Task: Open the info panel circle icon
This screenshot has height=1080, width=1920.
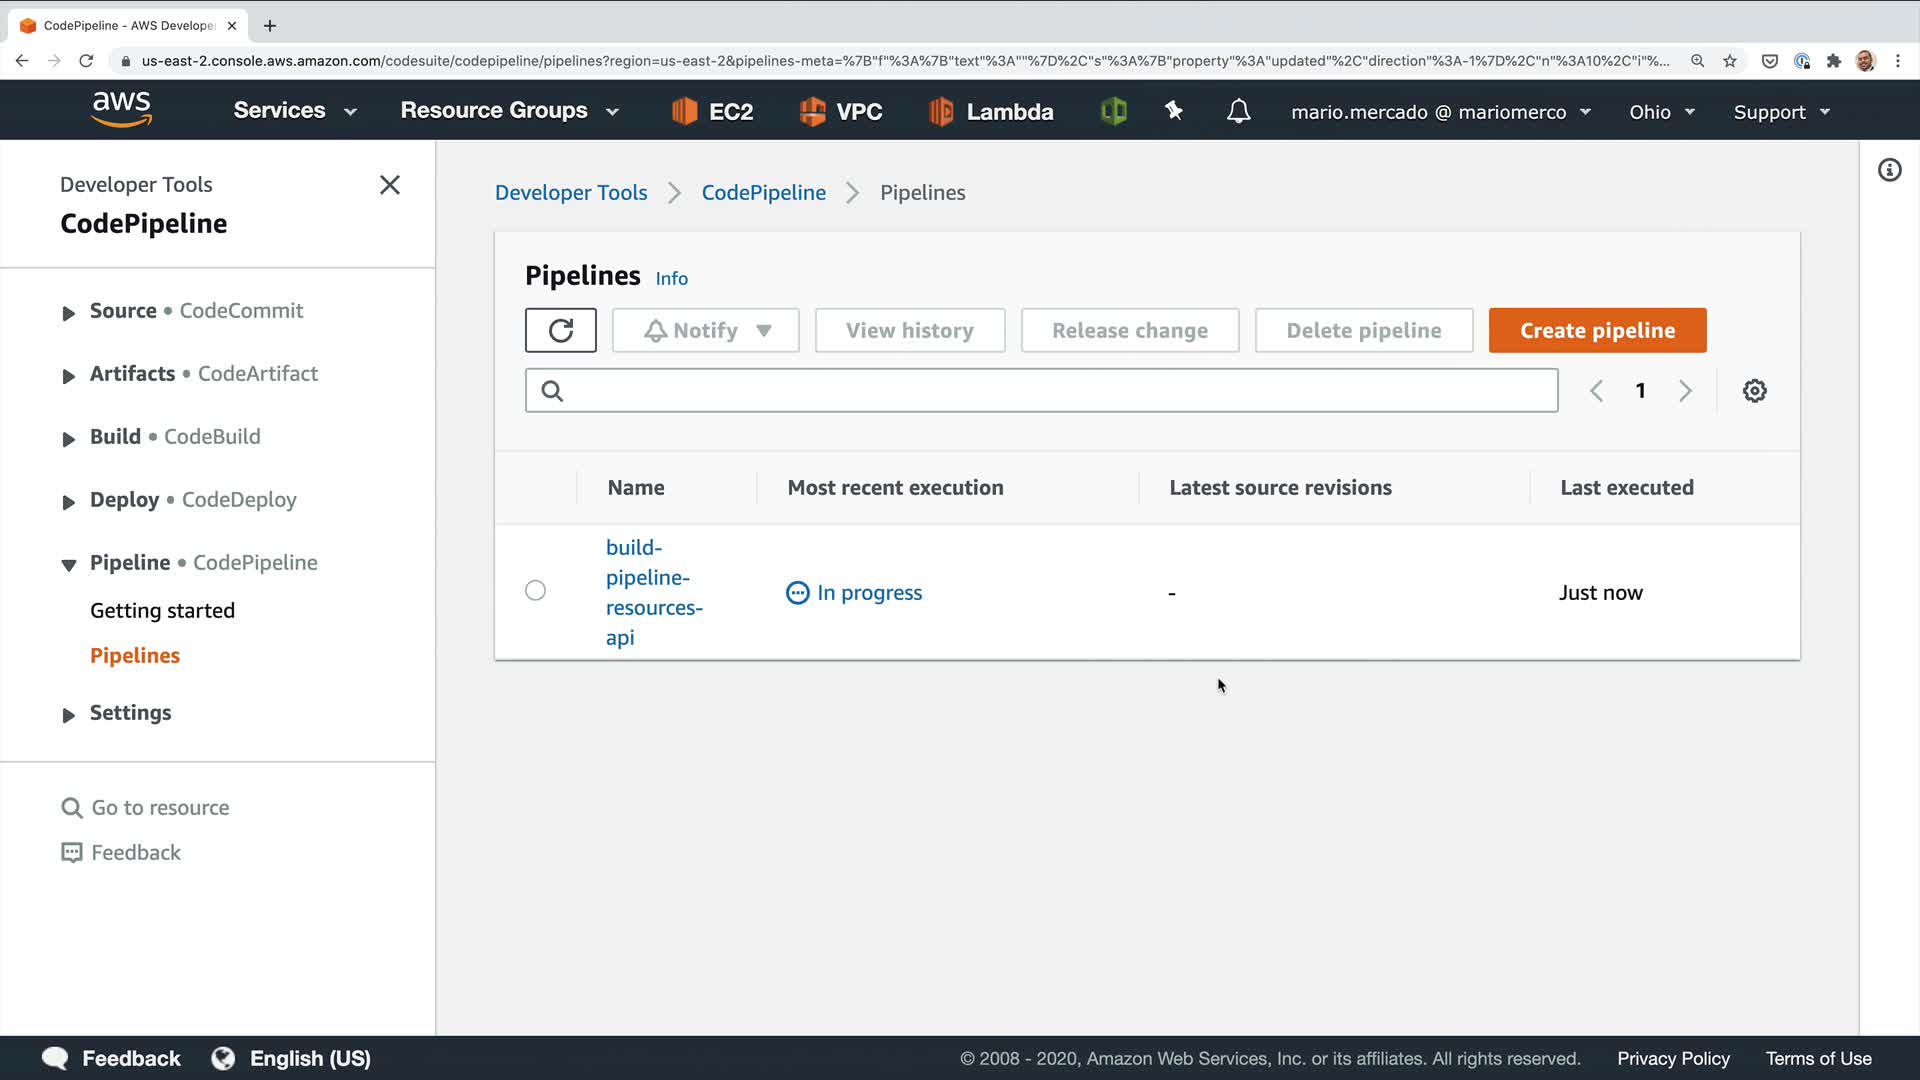Action: 1889,170
